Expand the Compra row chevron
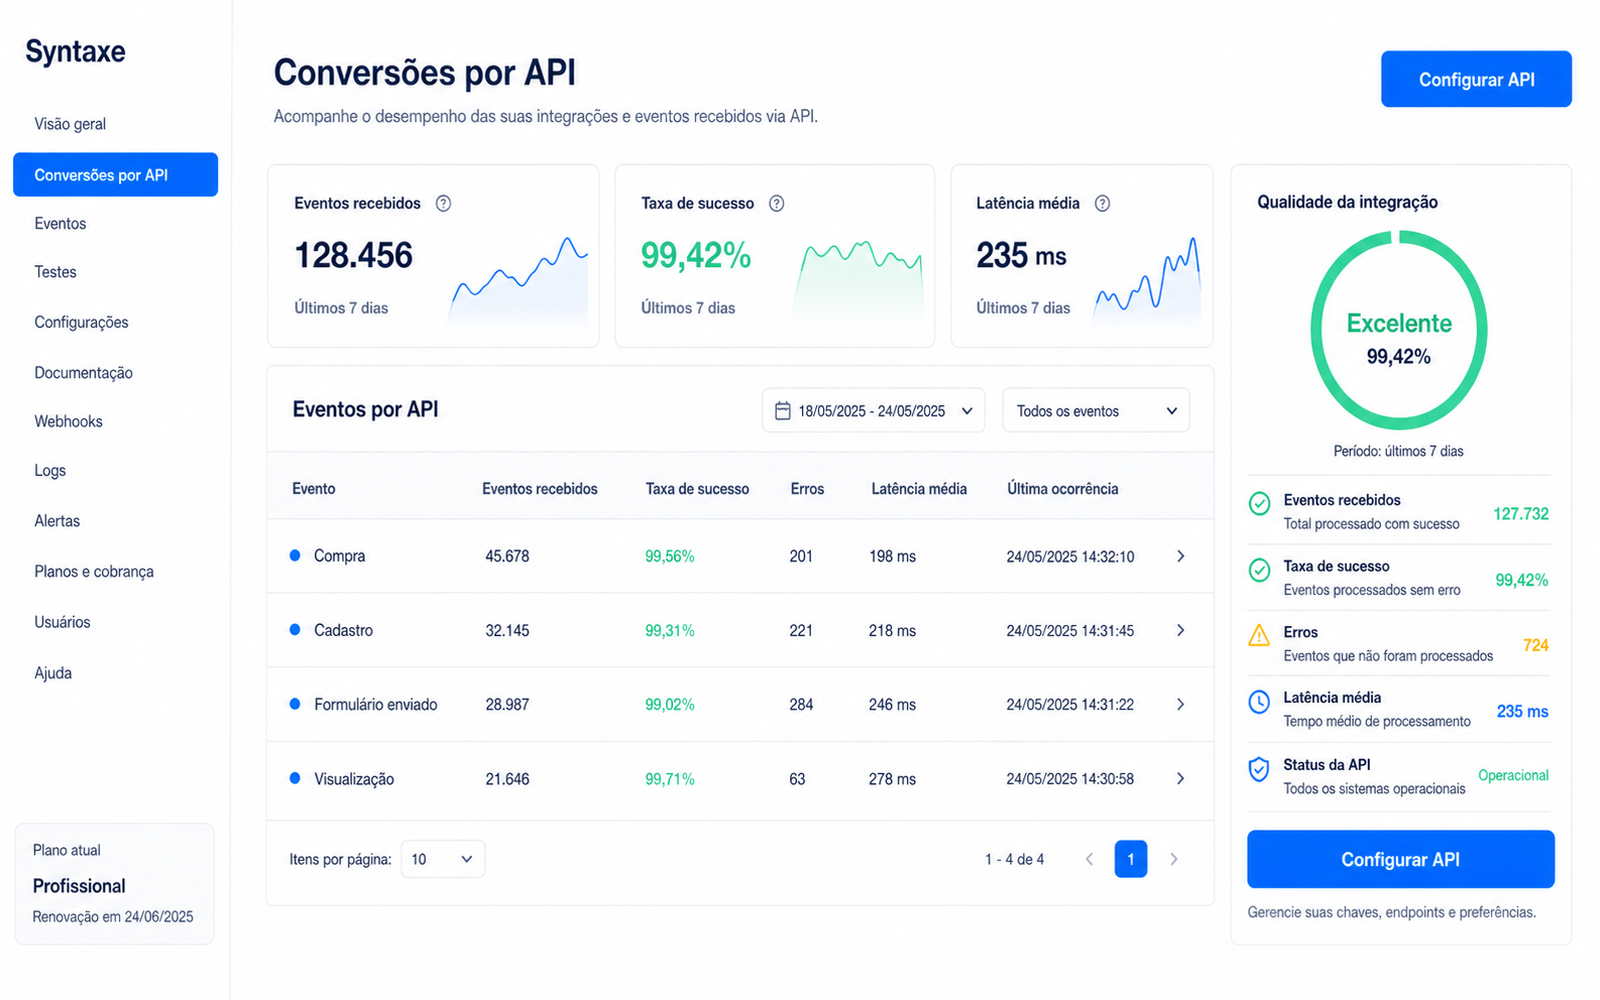 click(x=1181, y=556)
